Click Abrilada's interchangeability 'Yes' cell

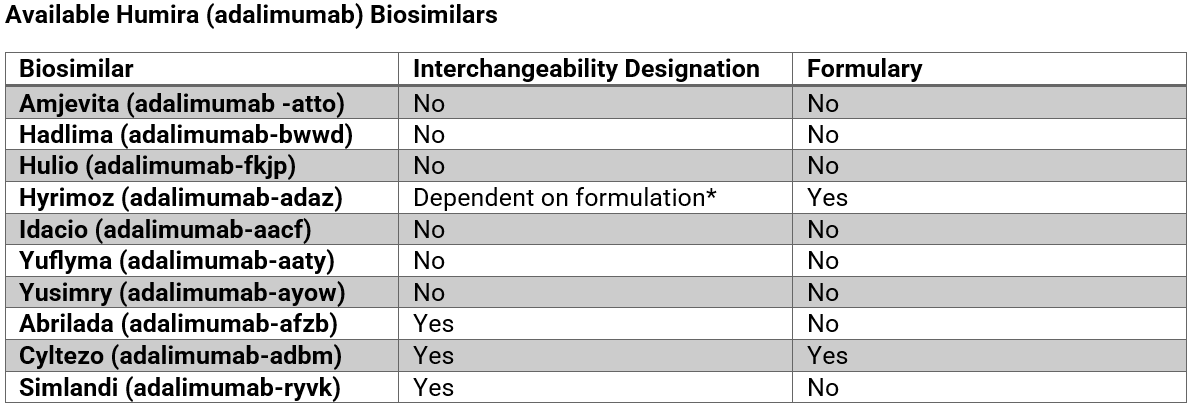pyautogui.click(x=433, y=324)
